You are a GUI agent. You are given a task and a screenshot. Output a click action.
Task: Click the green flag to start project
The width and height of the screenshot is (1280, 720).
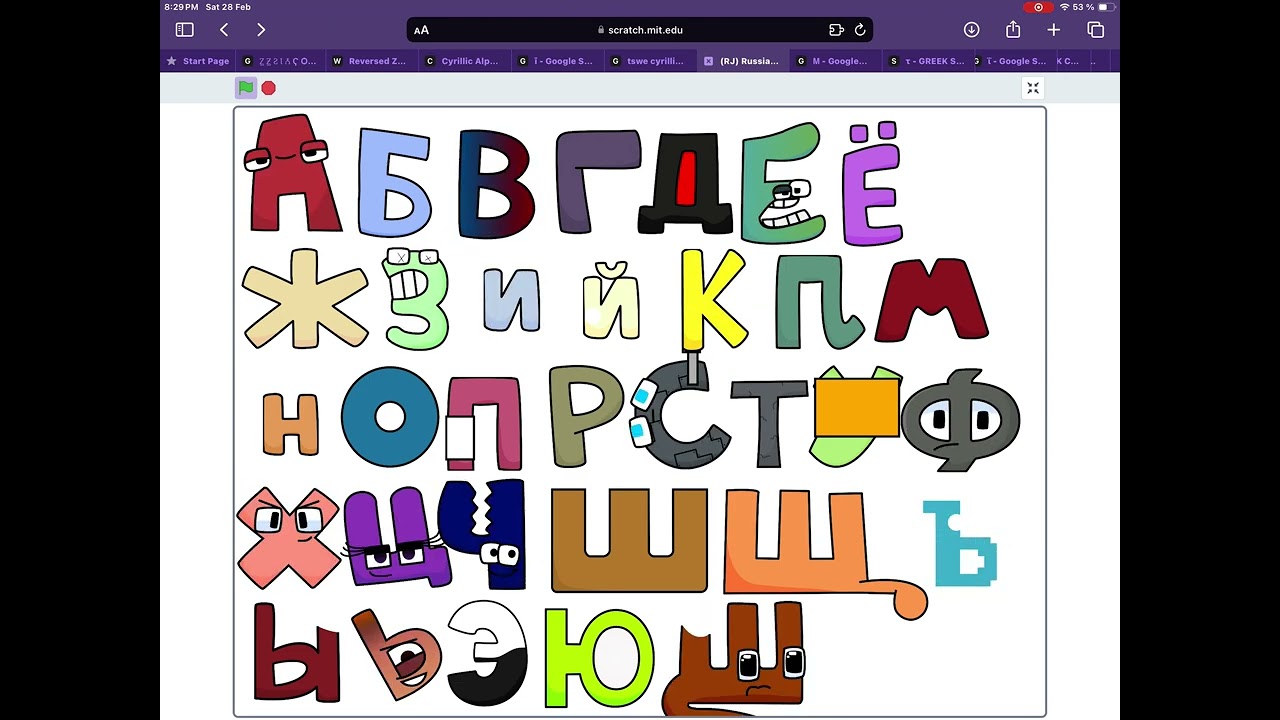pyautogui.click(x=246, y=88)
